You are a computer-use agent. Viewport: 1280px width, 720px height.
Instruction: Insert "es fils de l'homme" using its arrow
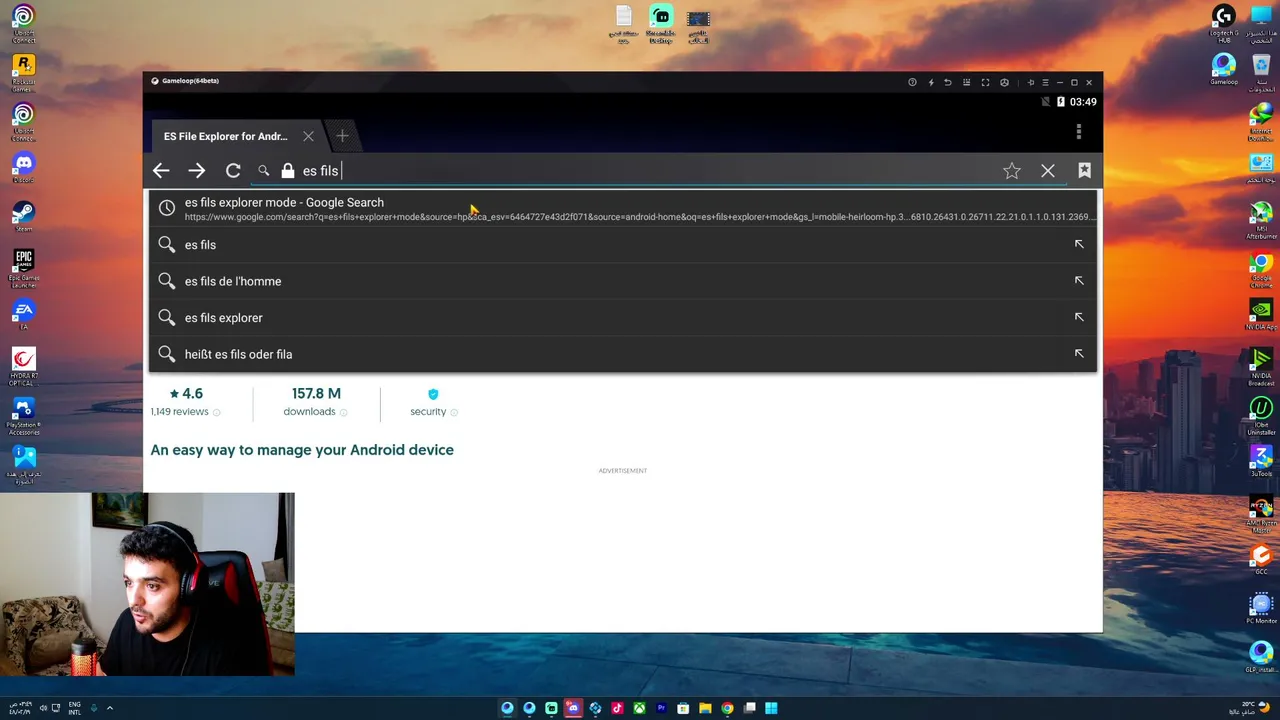coord(1079,281)
